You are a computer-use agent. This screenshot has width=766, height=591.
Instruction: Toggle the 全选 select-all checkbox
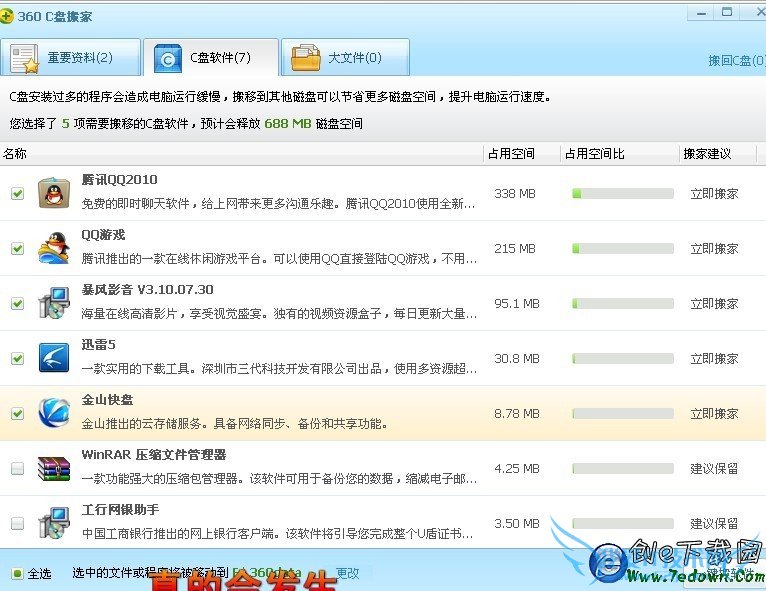click(x=17, y=573)
